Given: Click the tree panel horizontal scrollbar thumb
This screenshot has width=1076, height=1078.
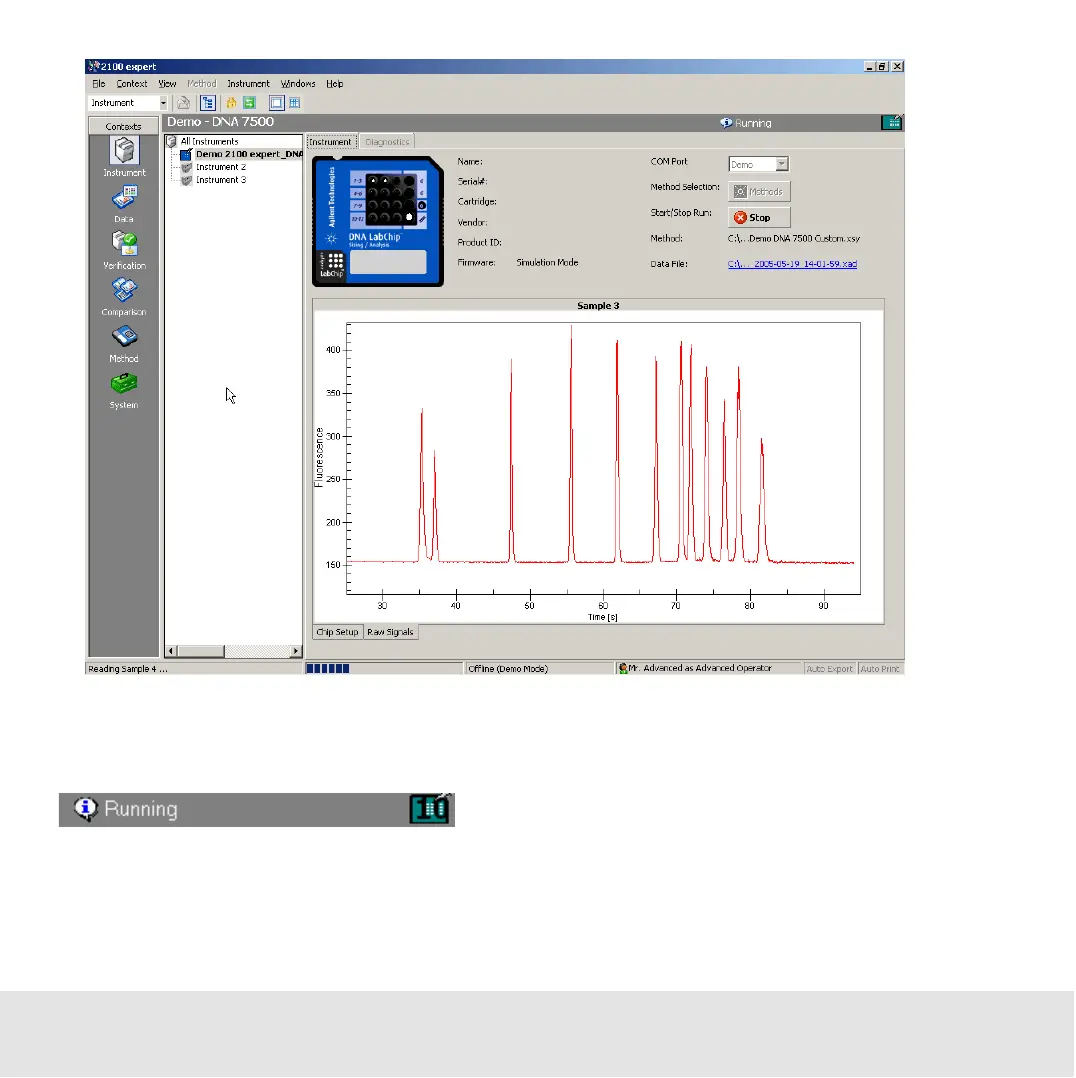Looking at the screenshot, I should (201, 650).
